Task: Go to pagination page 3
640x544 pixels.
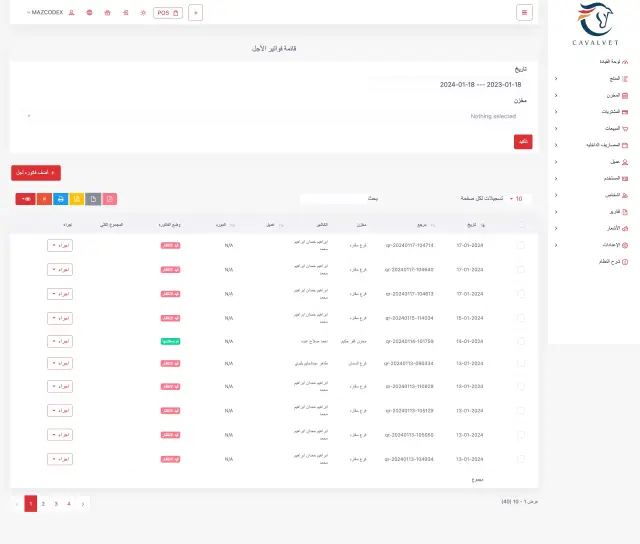Action: (56, 504)
